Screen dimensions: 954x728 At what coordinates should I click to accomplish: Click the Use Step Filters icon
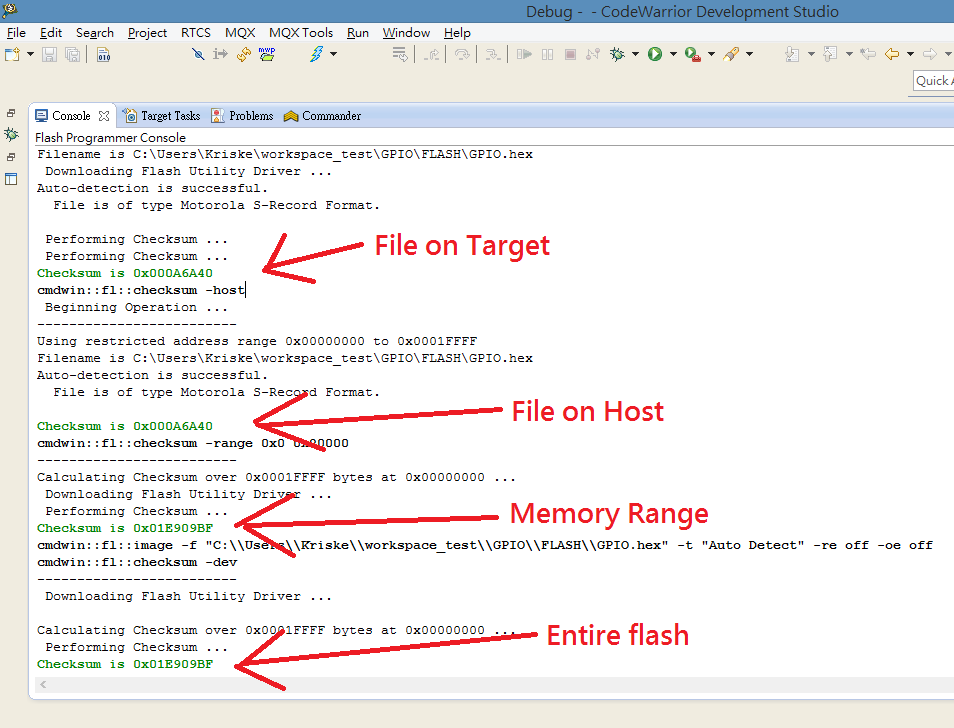coord(400,55)
